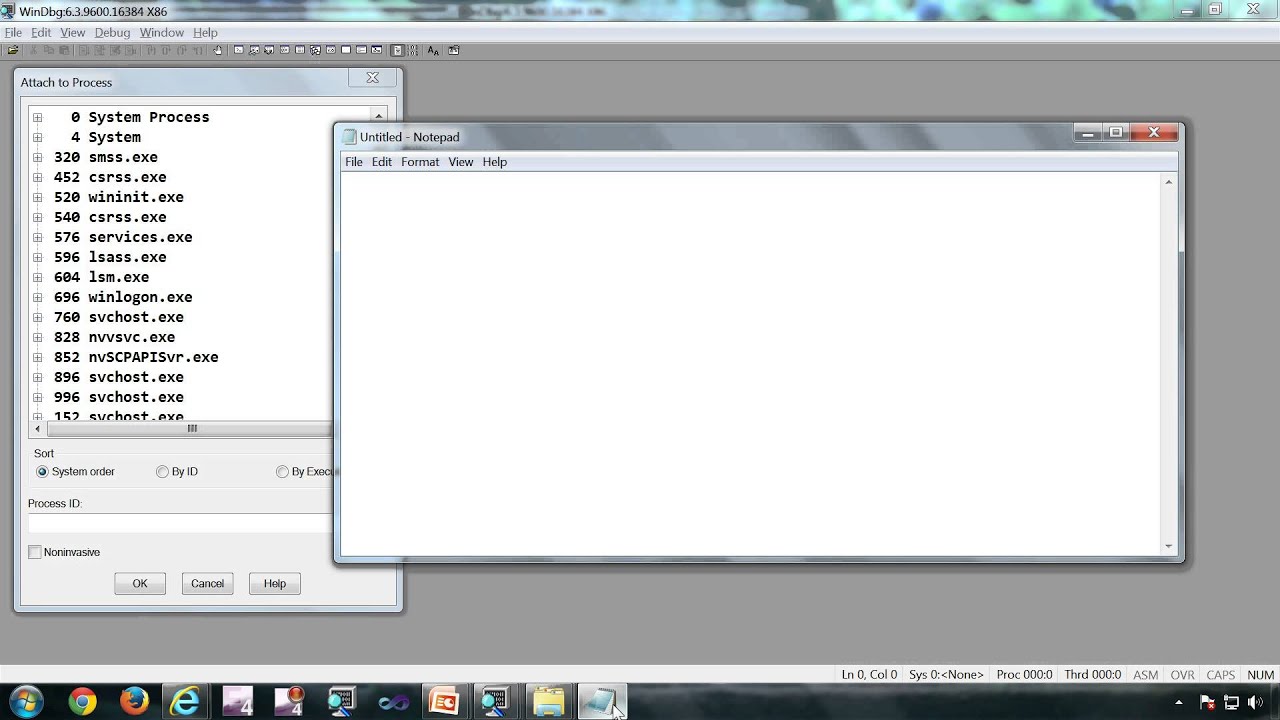Open Windows Explorer folder in taskbar
This screenshot has height=720, width=1280.
[x=548, y=702]
